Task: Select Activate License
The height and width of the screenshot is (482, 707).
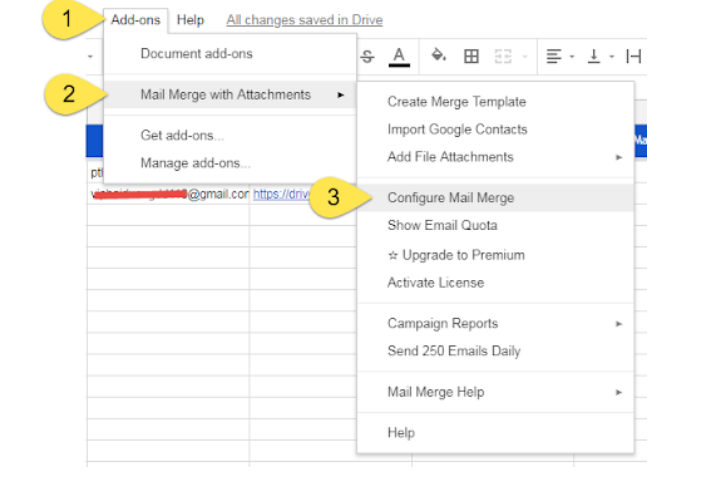Action: (x=496, y=283)
